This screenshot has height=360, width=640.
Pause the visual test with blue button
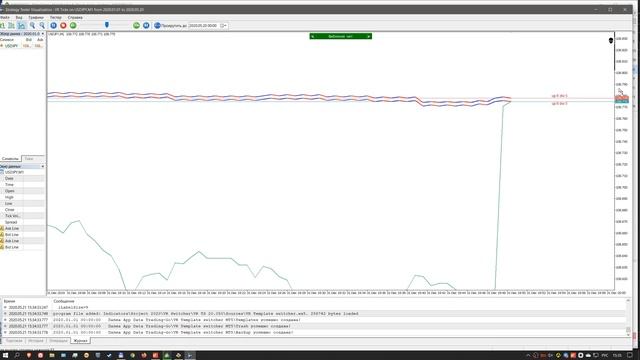[x=53, y=26]
